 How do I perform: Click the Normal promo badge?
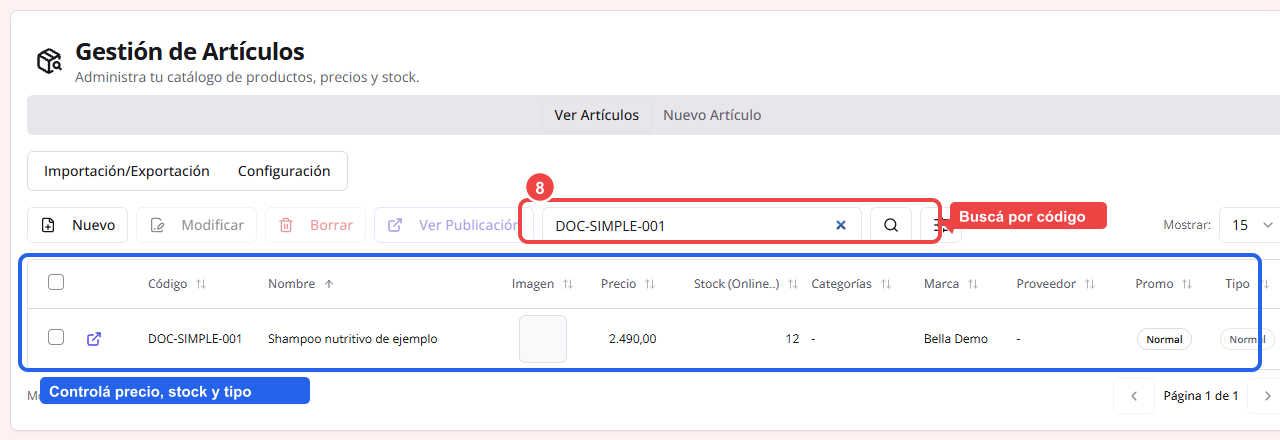tap(1164, 339)
